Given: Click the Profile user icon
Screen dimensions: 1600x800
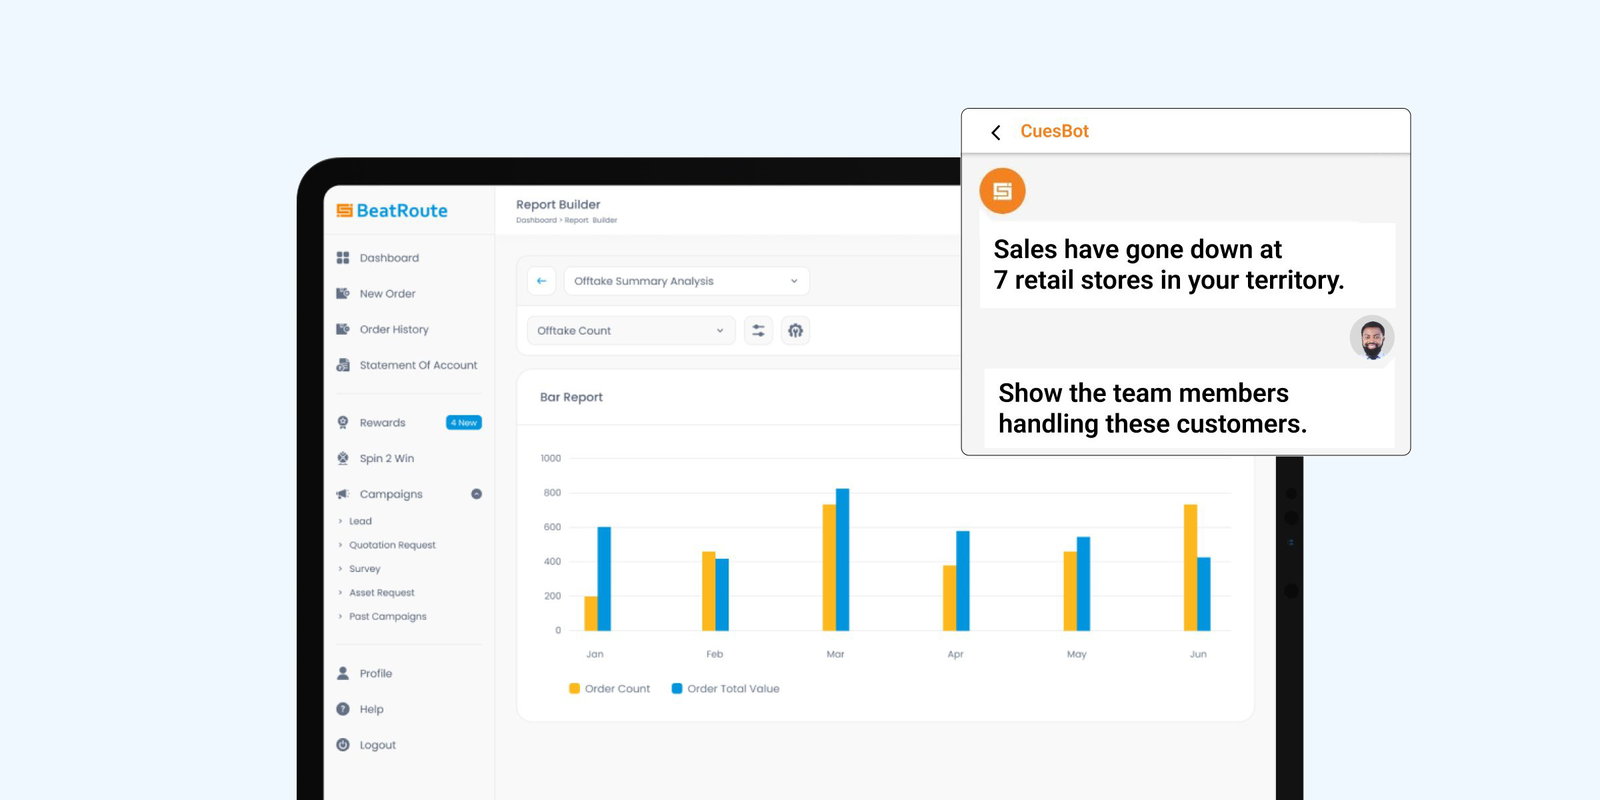Looking at the screenshot, I should [x=343, y=674].
